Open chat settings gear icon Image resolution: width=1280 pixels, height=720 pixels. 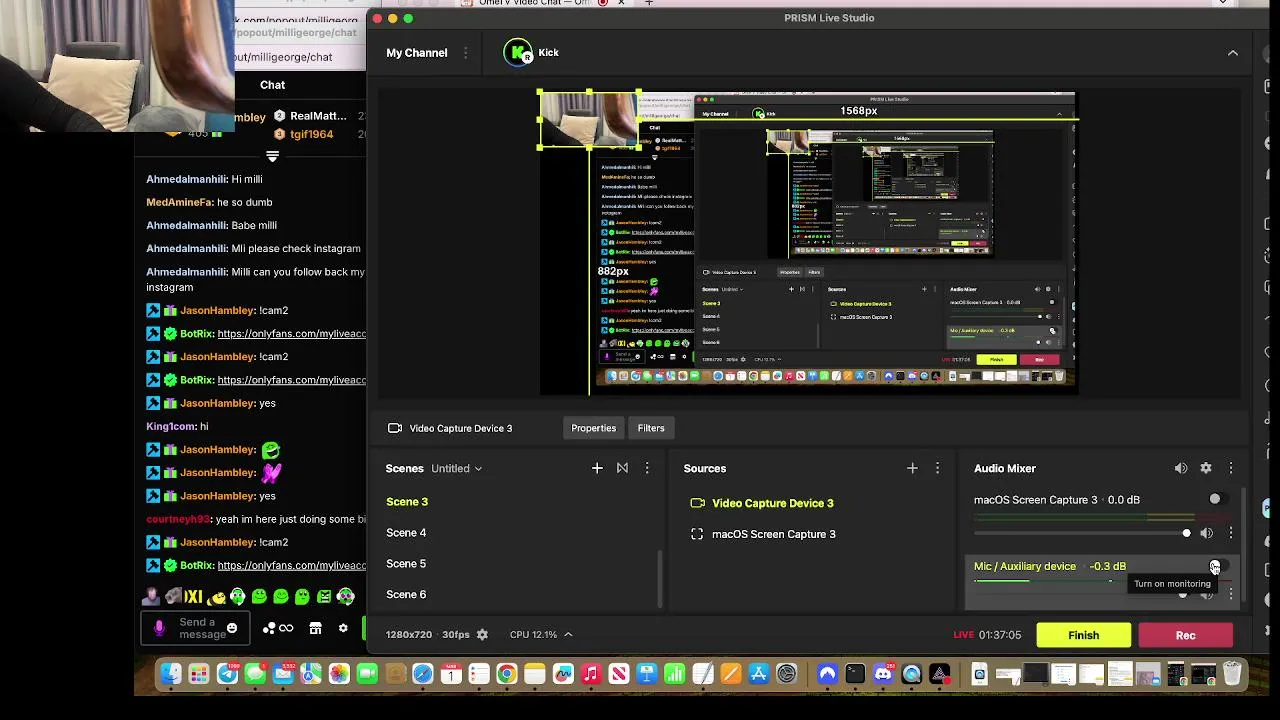coord(343,628)
